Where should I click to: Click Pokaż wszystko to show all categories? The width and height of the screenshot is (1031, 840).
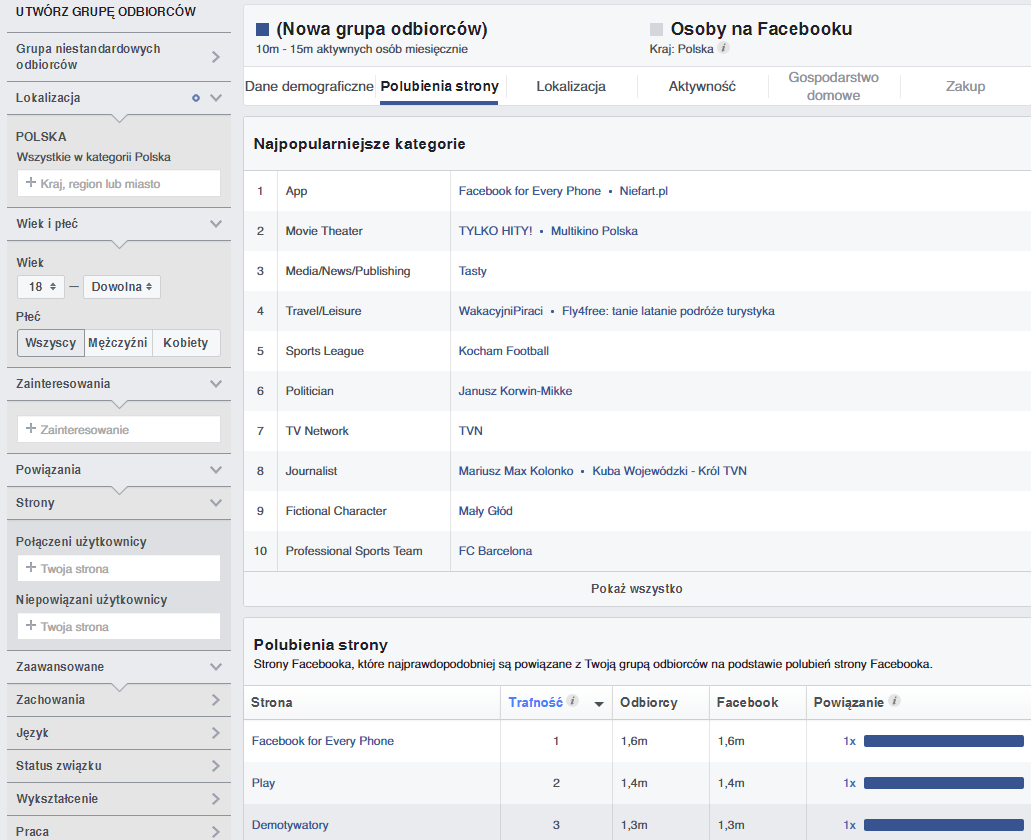[636, 589]
